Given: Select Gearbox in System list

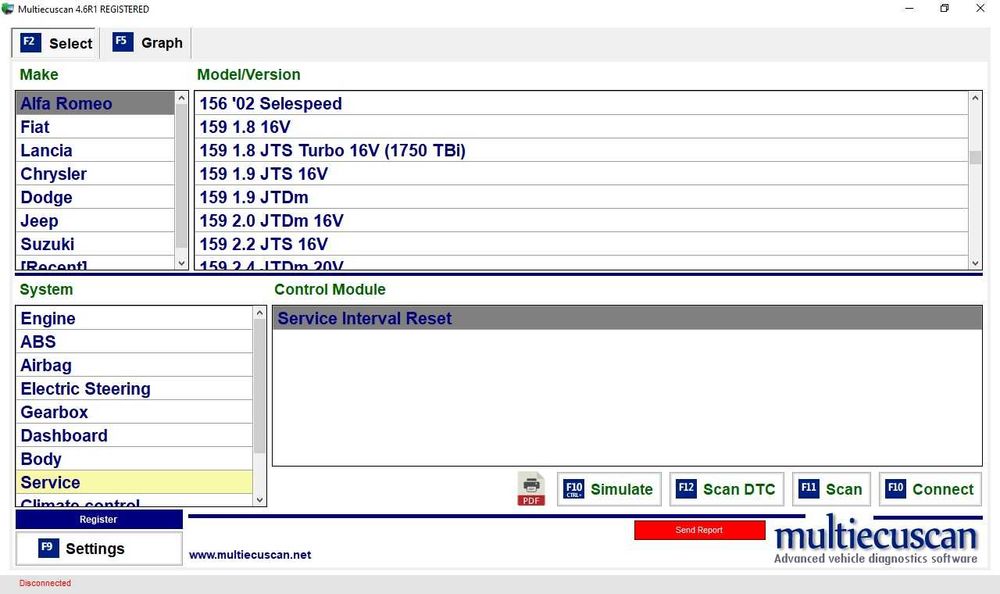Looking at the screenshot, I should [135, 413].
